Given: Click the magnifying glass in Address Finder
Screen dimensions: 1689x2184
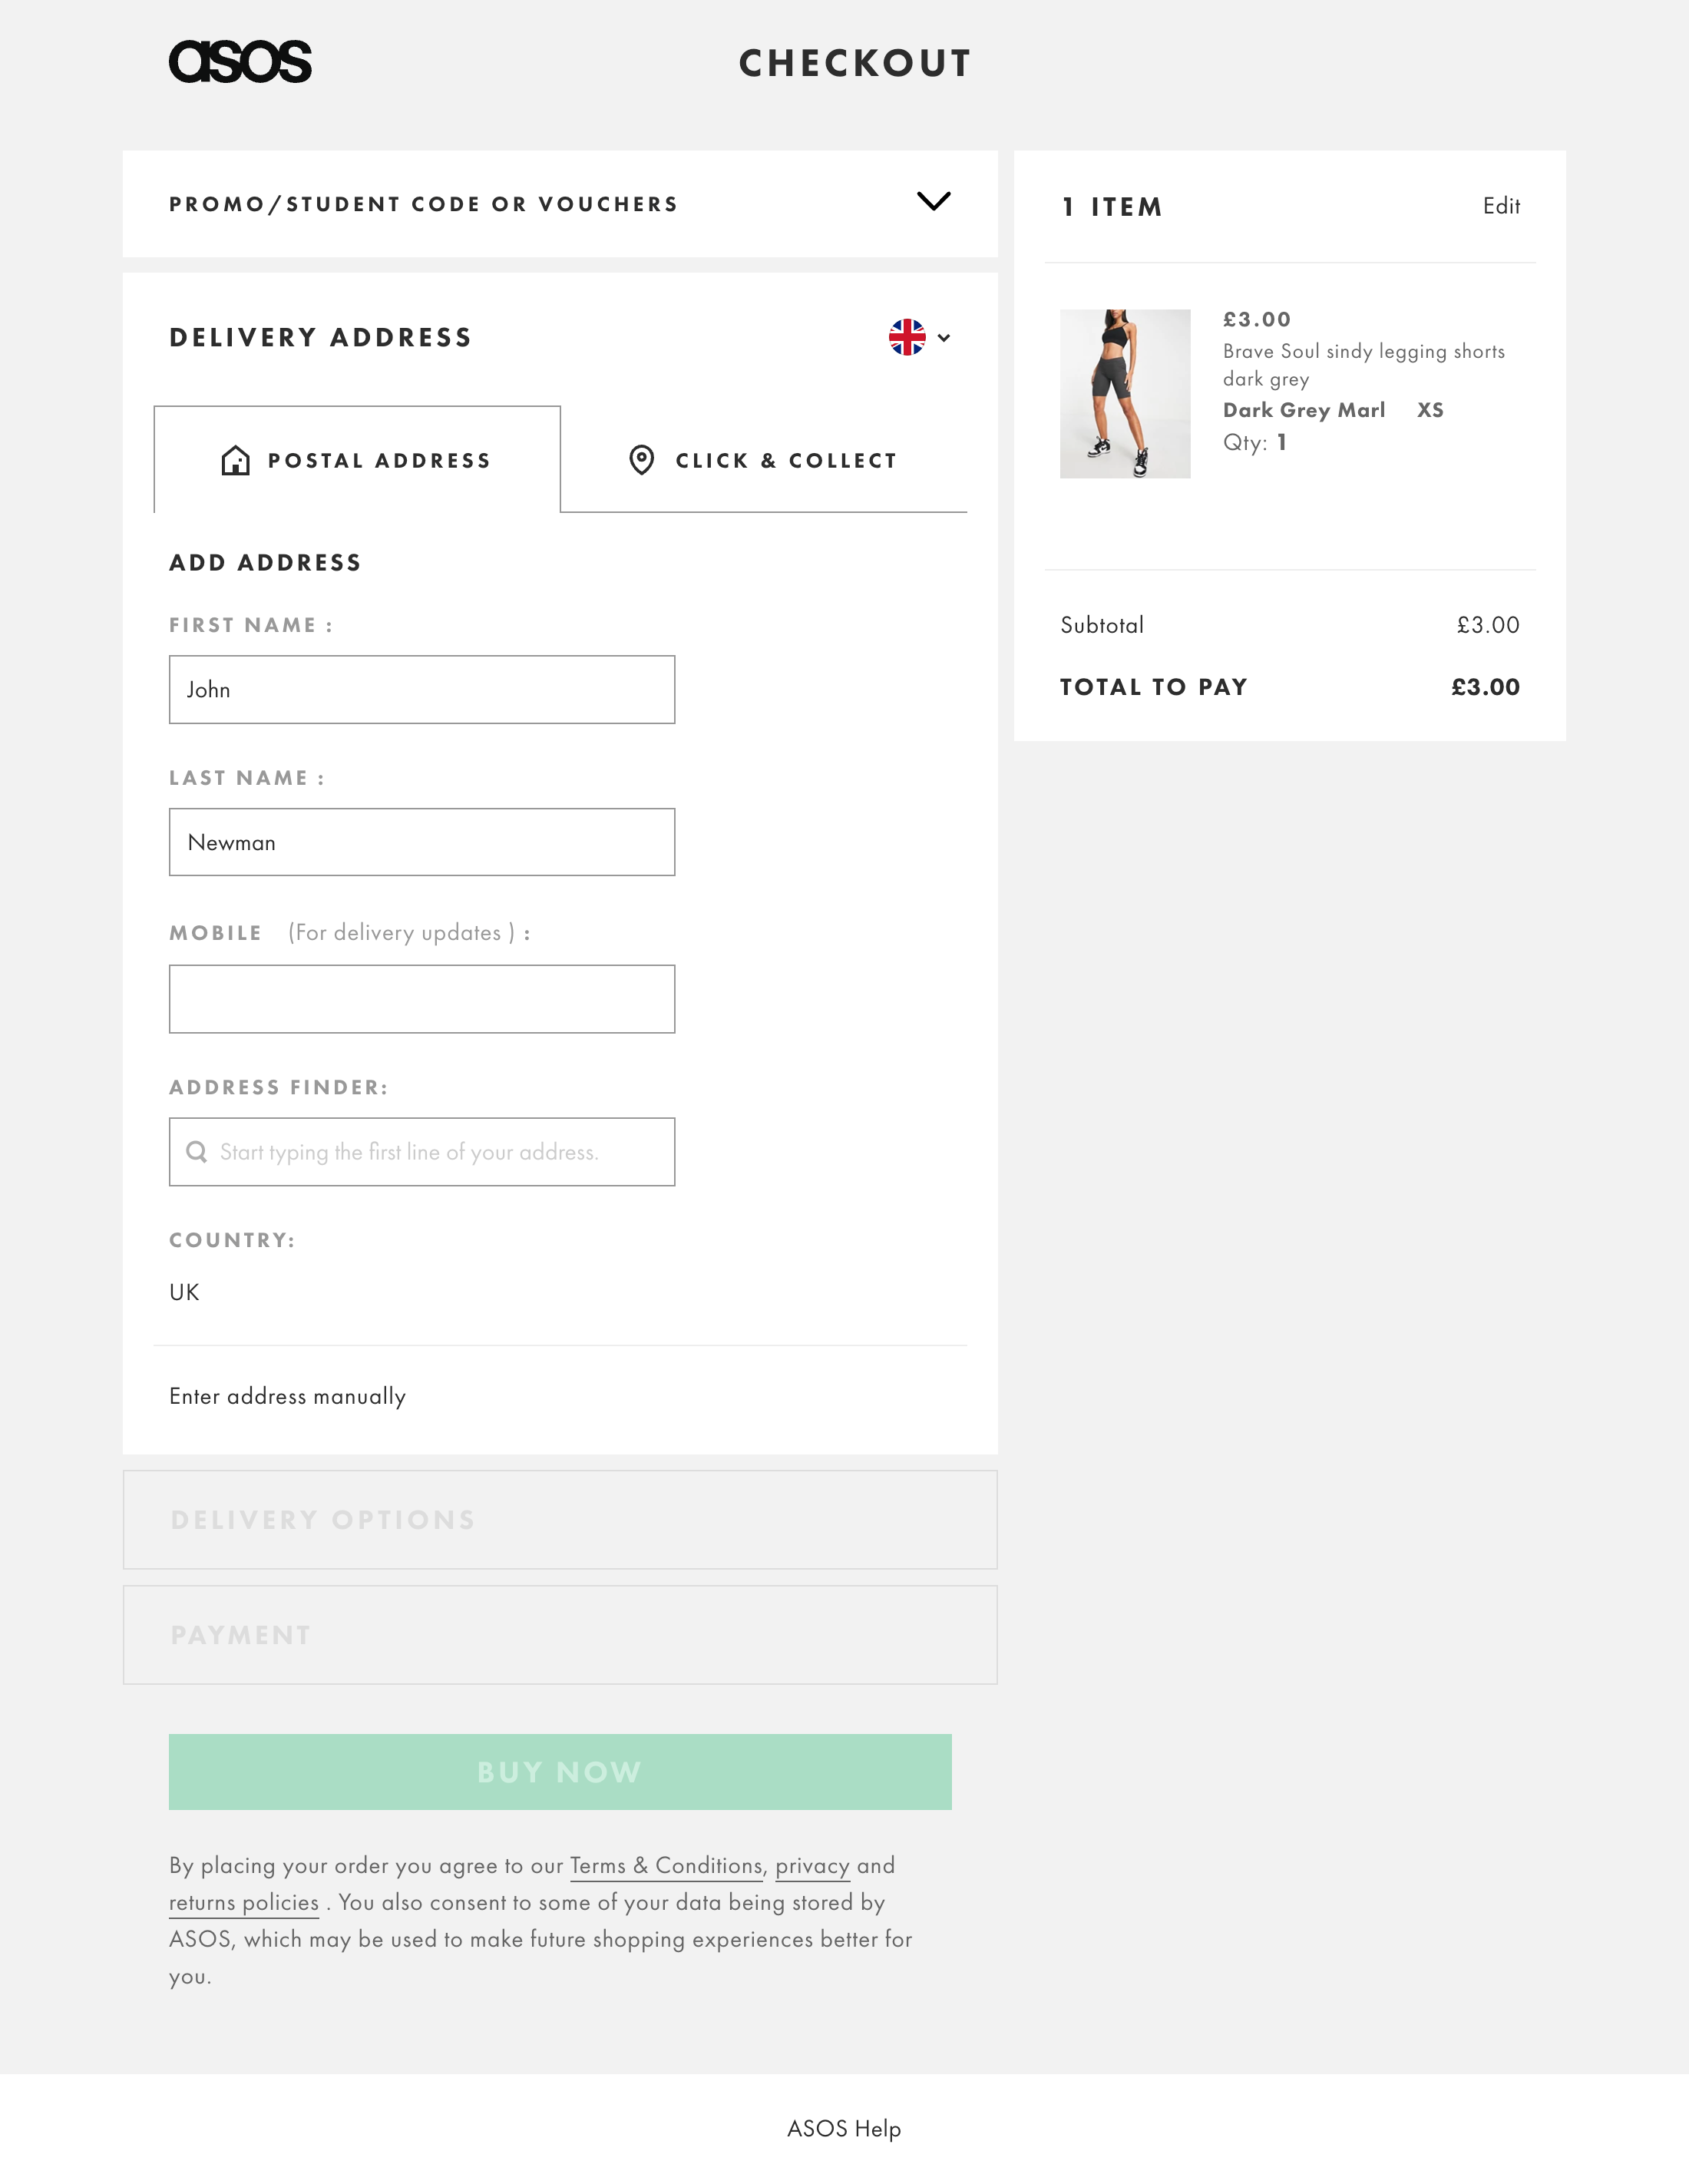Looking at the screenshot, I should pos(197,1151).
